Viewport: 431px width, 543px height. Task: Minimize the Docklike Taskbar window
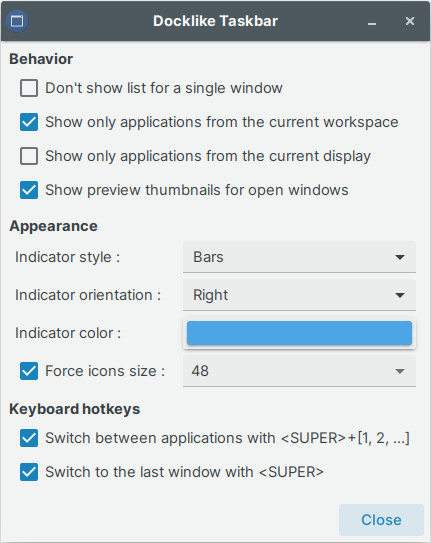[x=372, y=21]
